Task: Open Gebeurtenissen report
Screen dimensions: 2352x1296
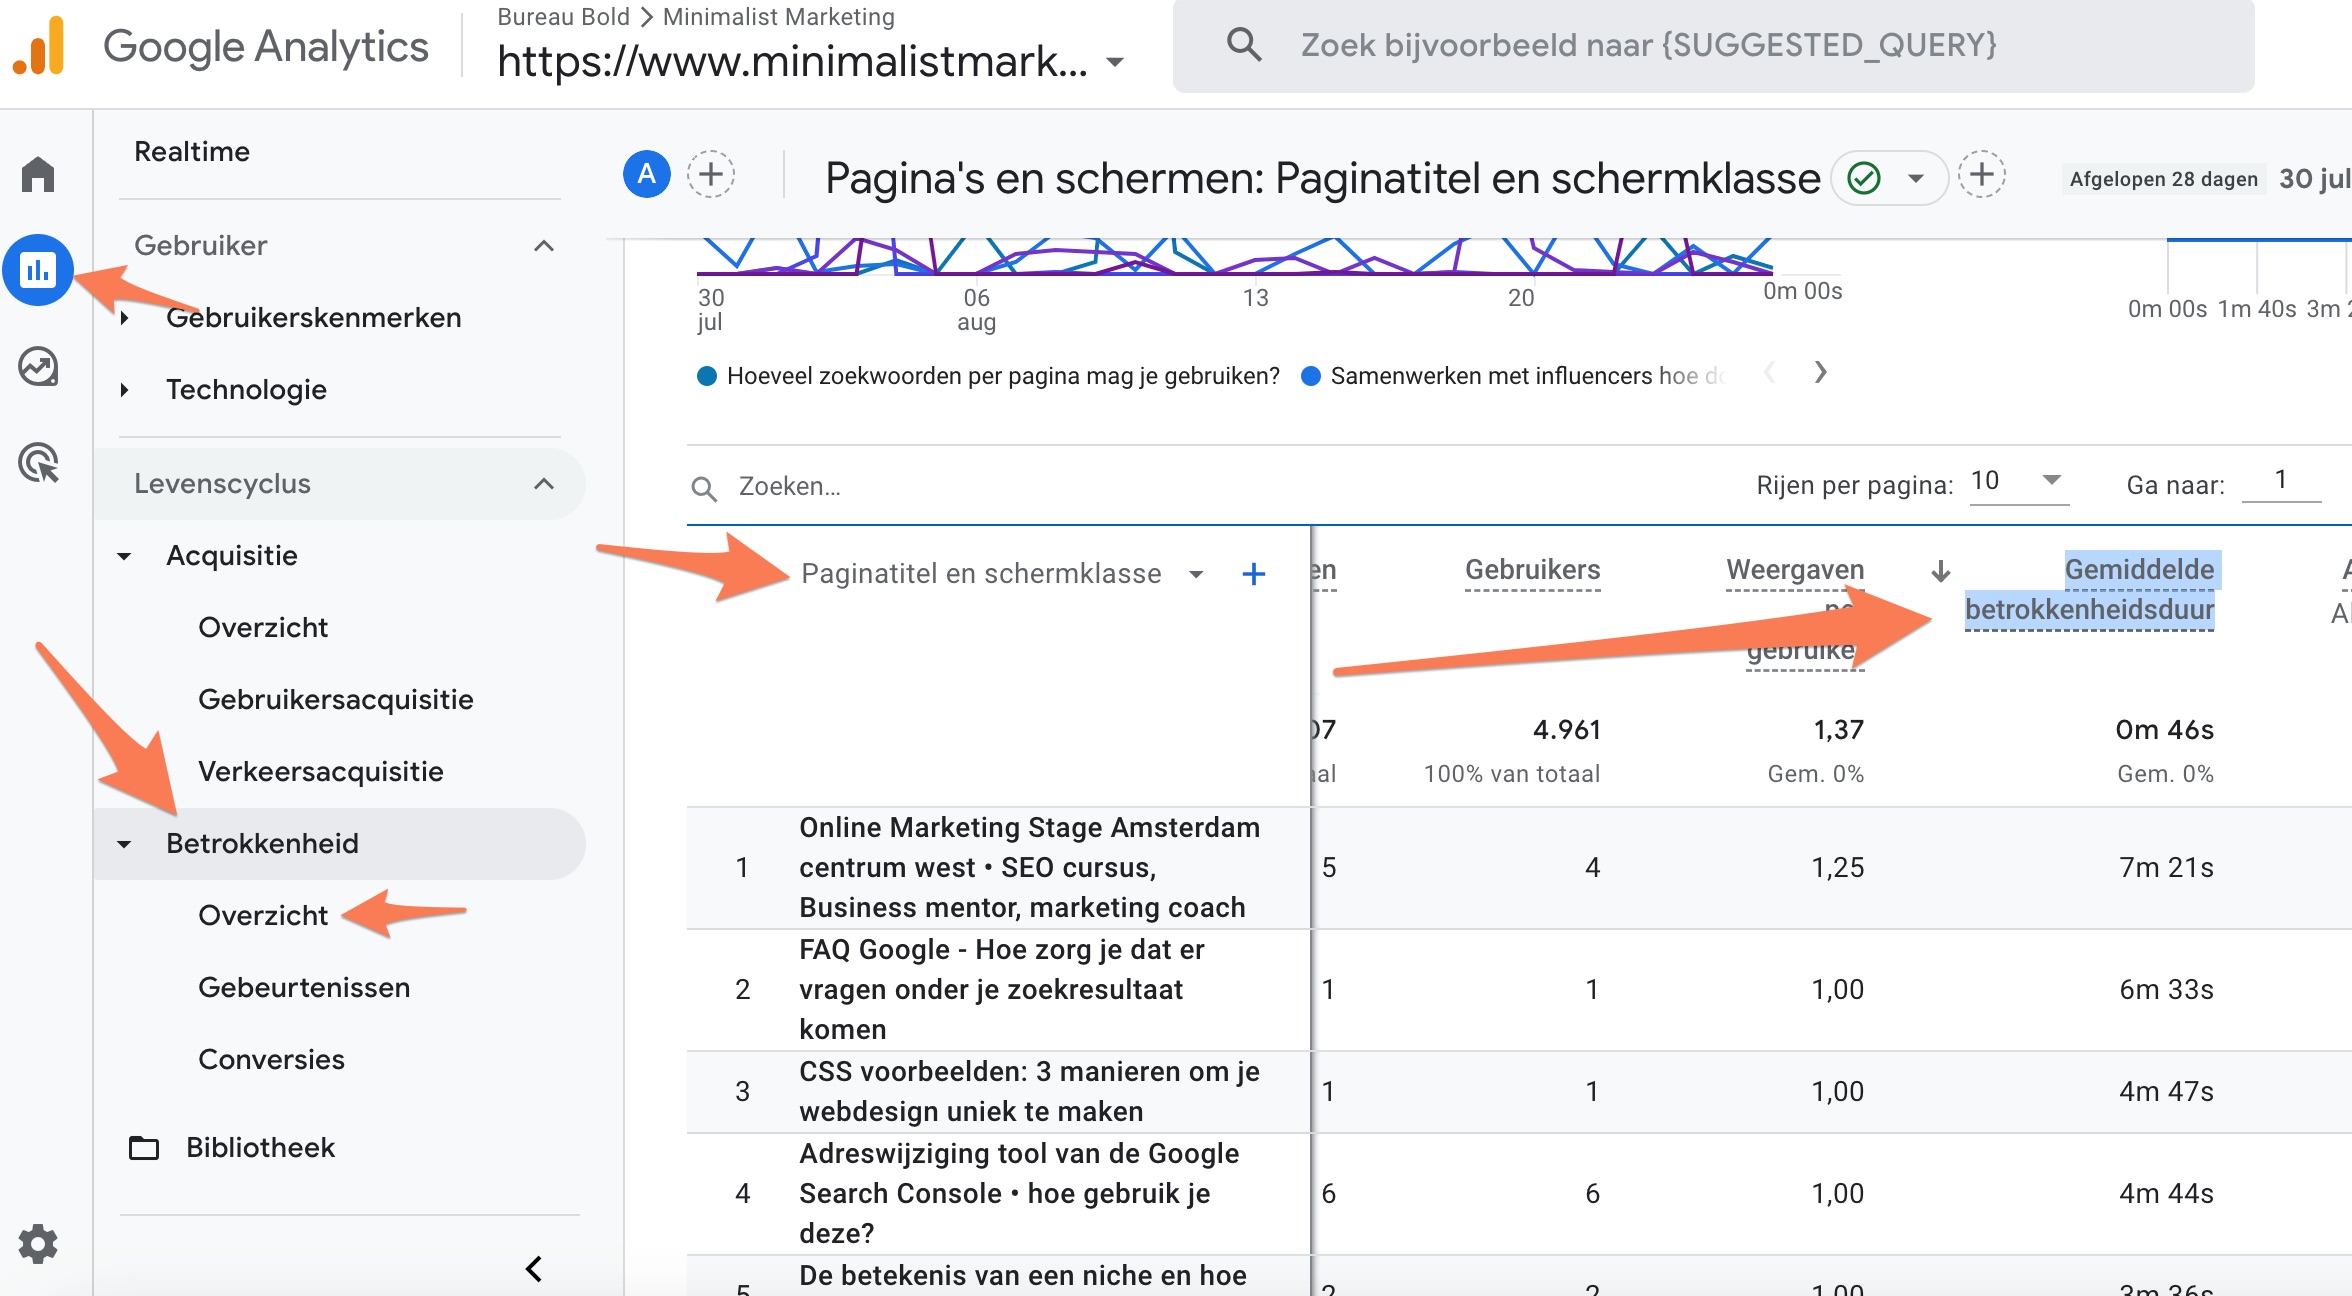Action: pos(304,988)
